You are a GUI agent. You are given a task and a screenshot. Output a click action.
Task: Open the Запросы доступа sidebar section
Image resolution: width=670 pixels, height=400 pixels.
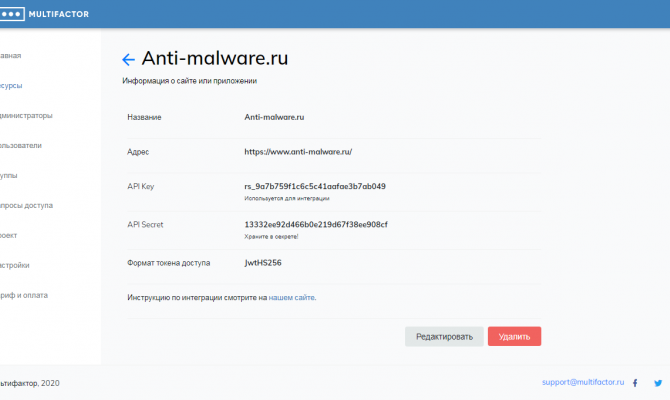[x=26, y=205]
